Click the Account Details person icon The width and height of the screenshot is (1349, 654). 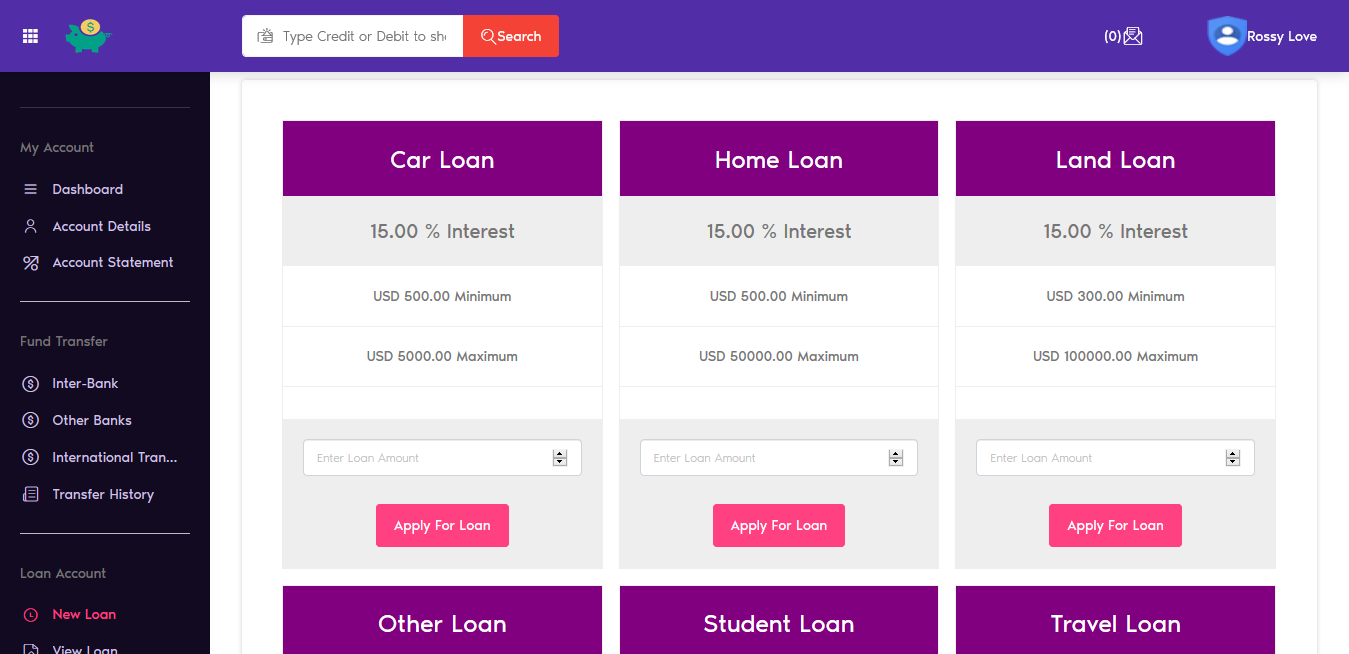[x=31, y=226]
